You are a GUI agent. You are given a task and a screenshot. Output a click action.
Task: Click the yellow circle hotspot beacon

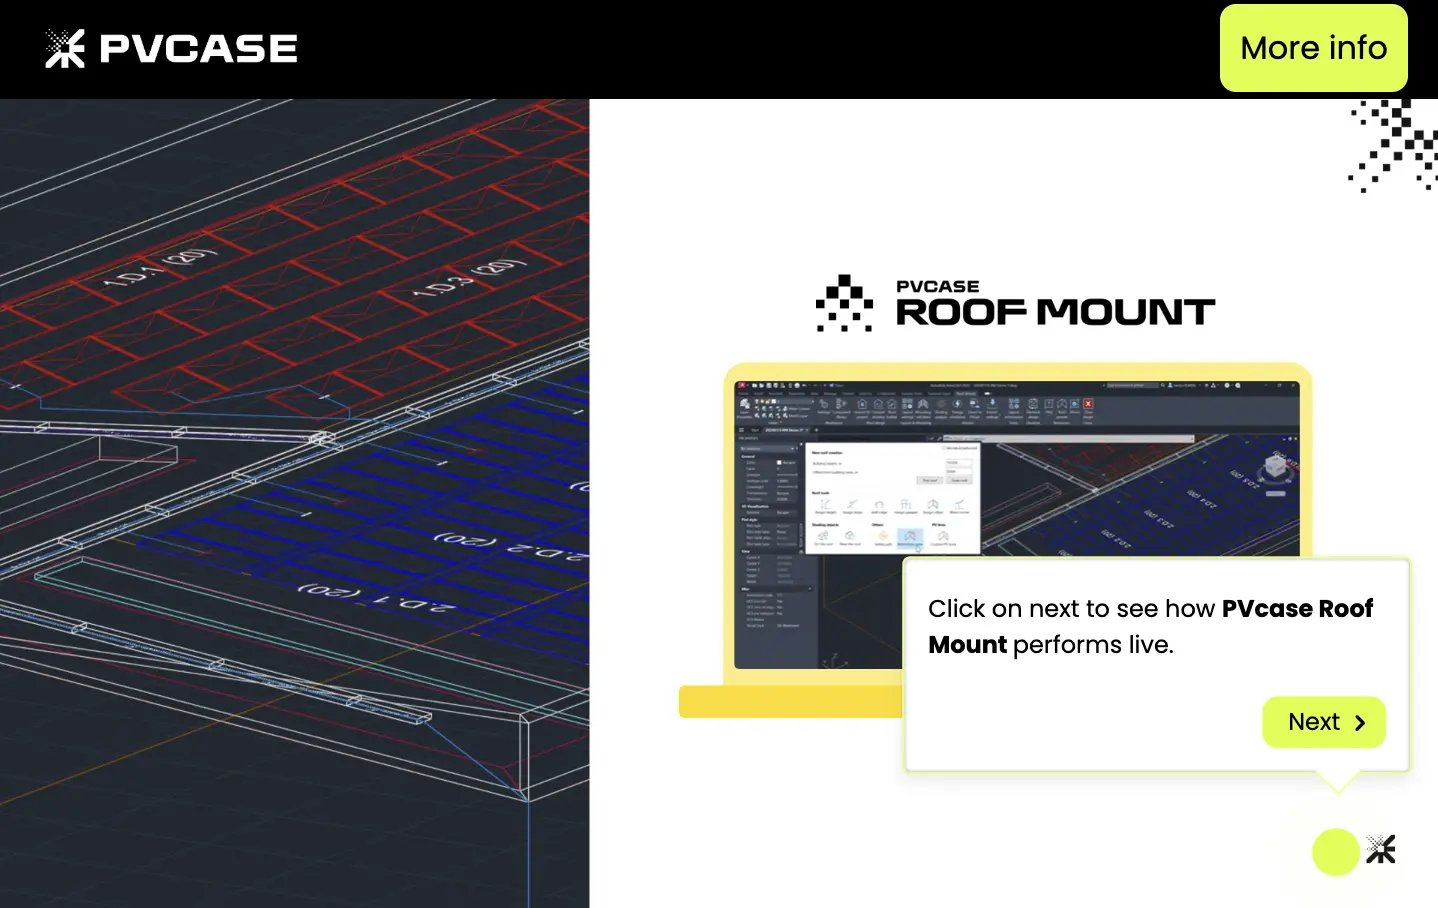pos(1335,852)
